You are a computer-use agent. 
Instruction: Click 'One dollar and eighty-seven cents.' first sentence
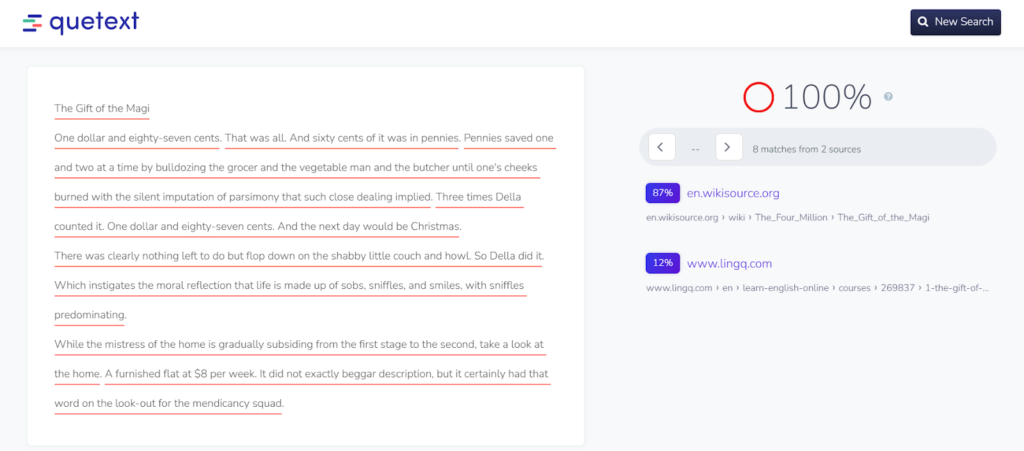(x=138, y=138)
